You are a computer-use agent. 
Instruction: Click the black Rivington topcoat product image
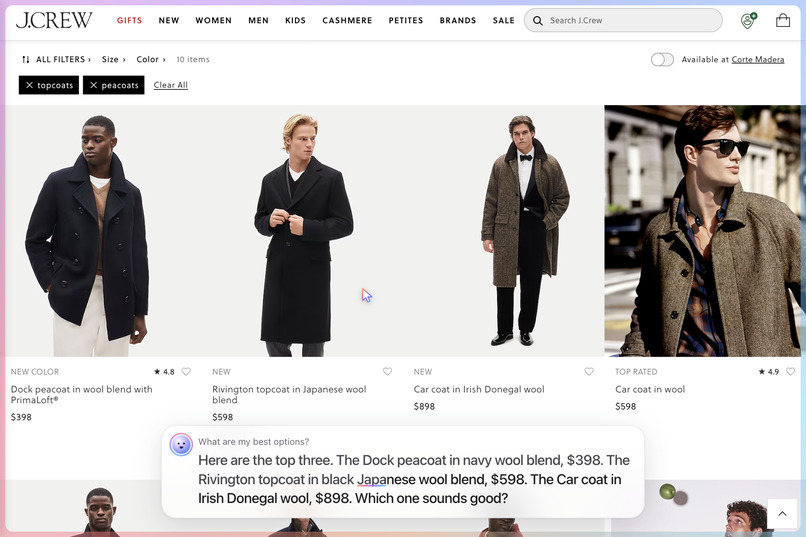[302, 231]
